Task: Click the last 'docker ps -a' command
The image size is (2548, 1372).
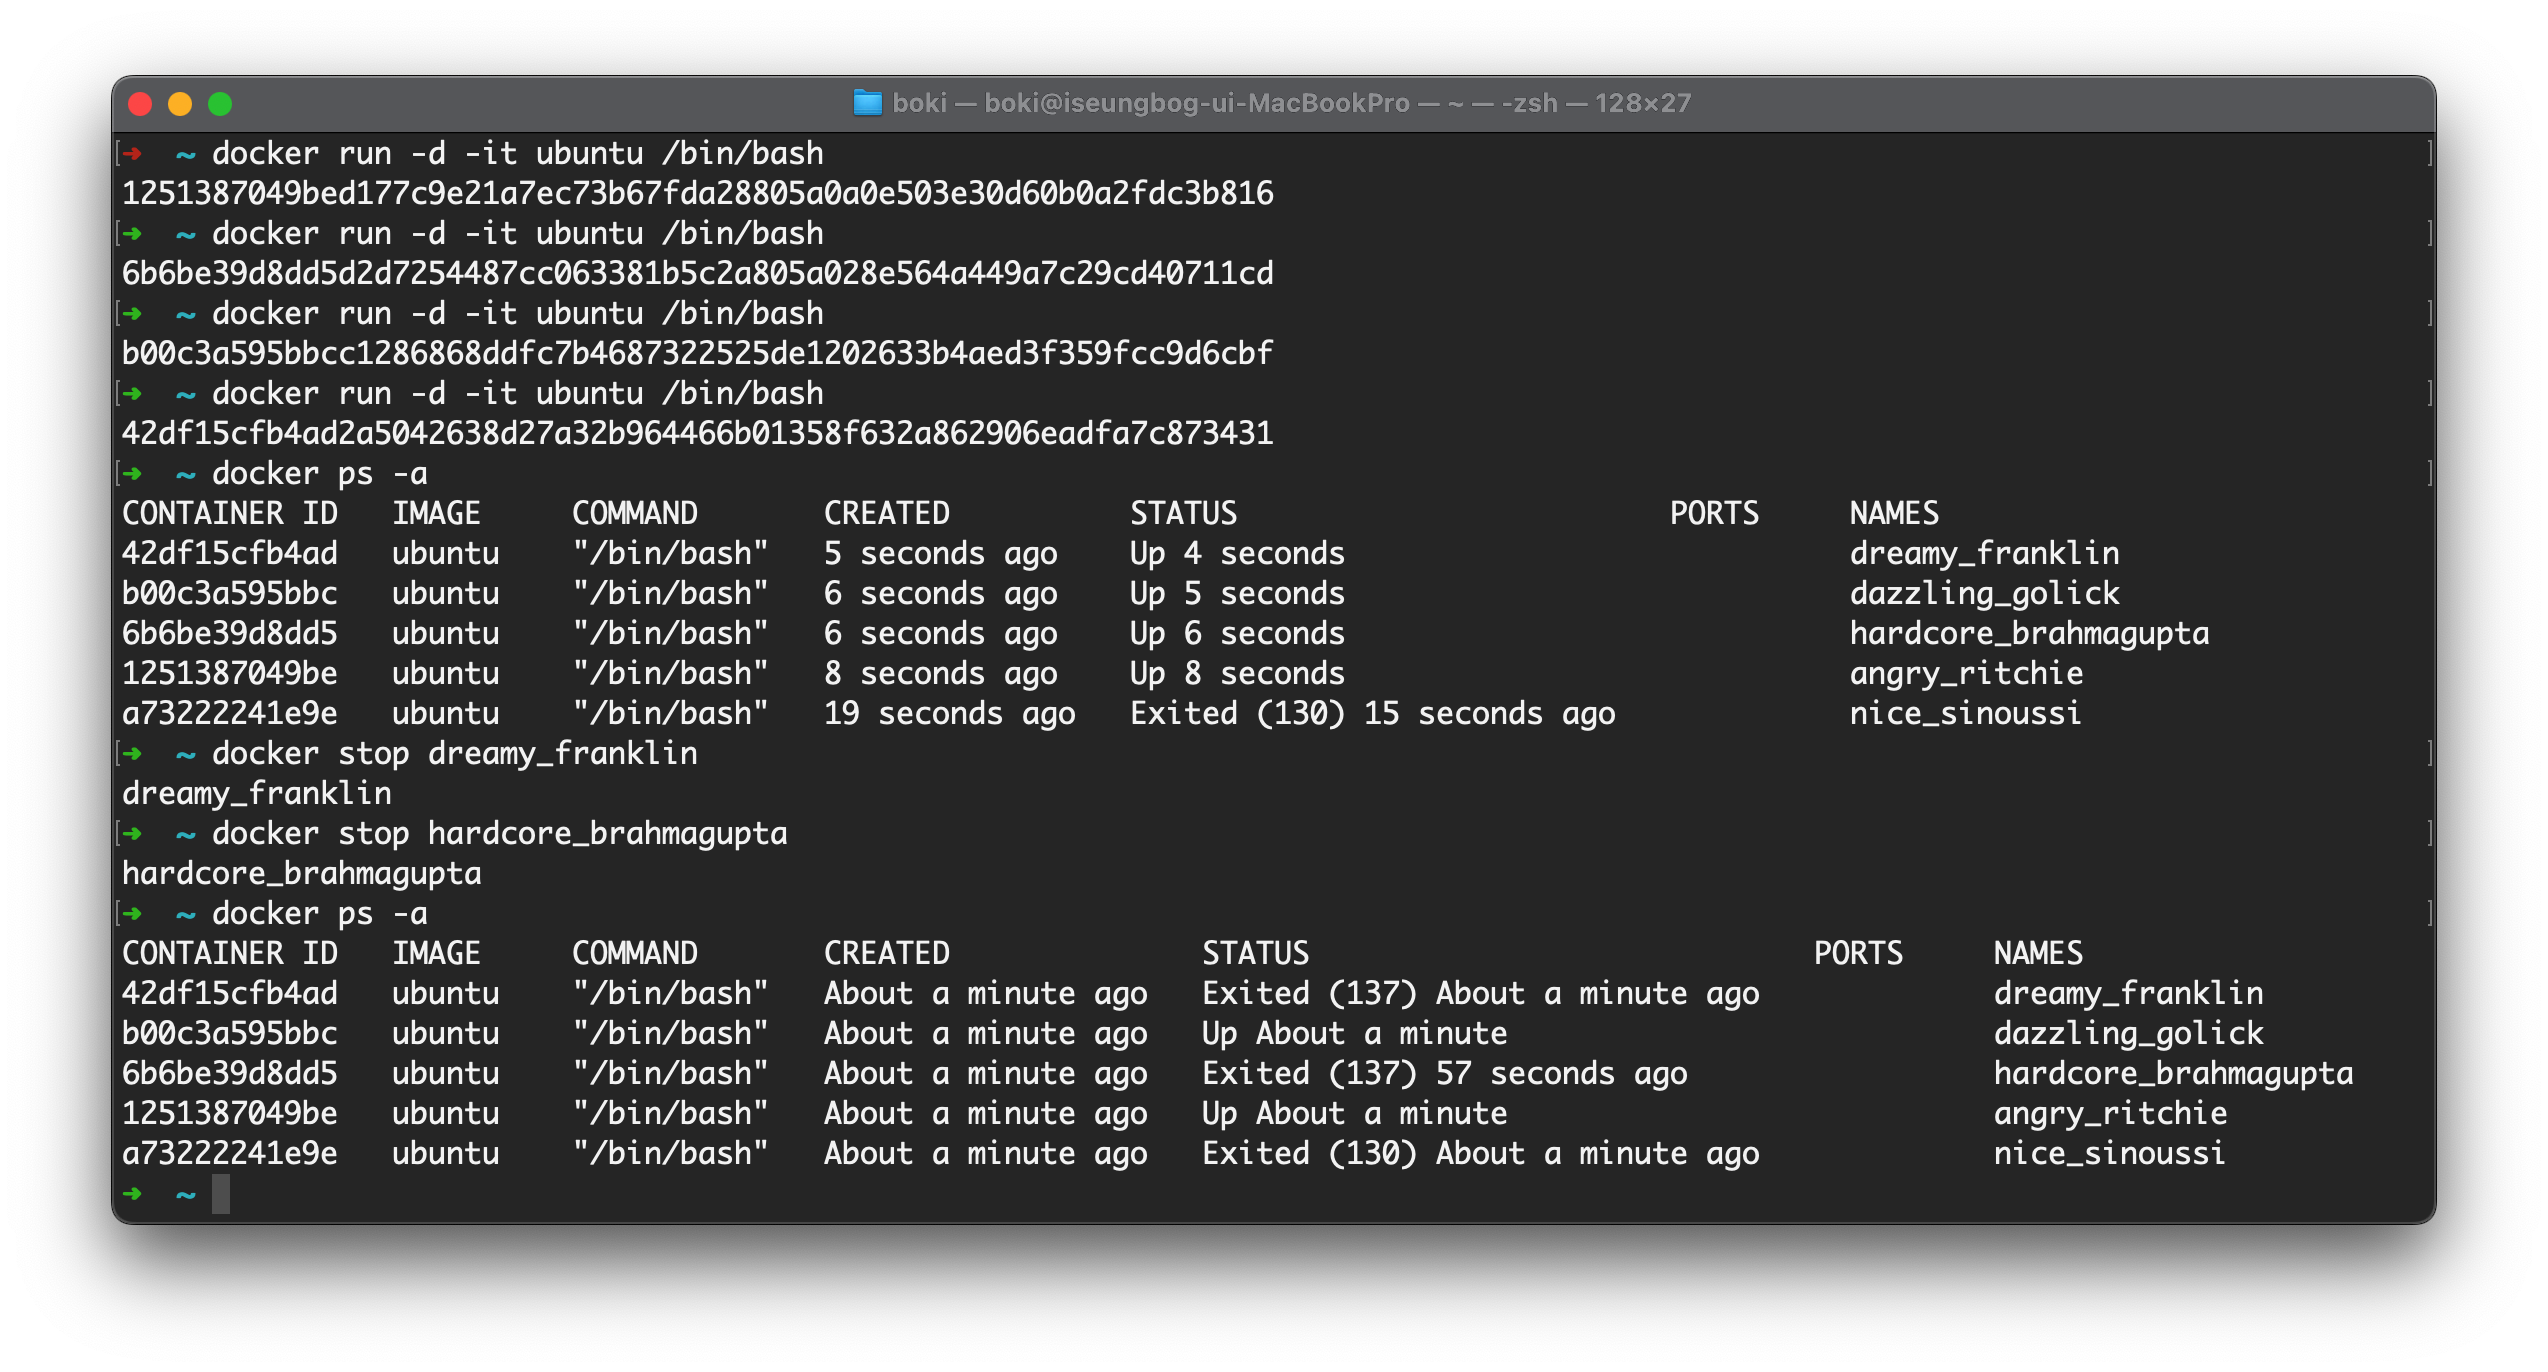Action: click(319, 913)
